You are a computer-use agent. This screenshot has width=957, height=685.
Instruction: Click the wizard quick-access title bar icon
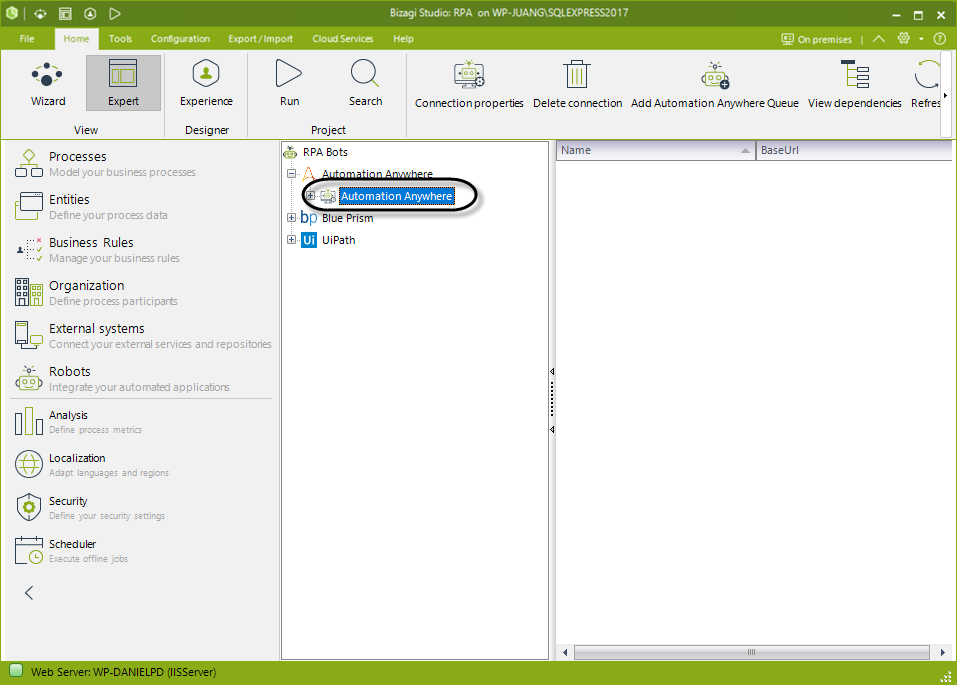coord(40,13)
